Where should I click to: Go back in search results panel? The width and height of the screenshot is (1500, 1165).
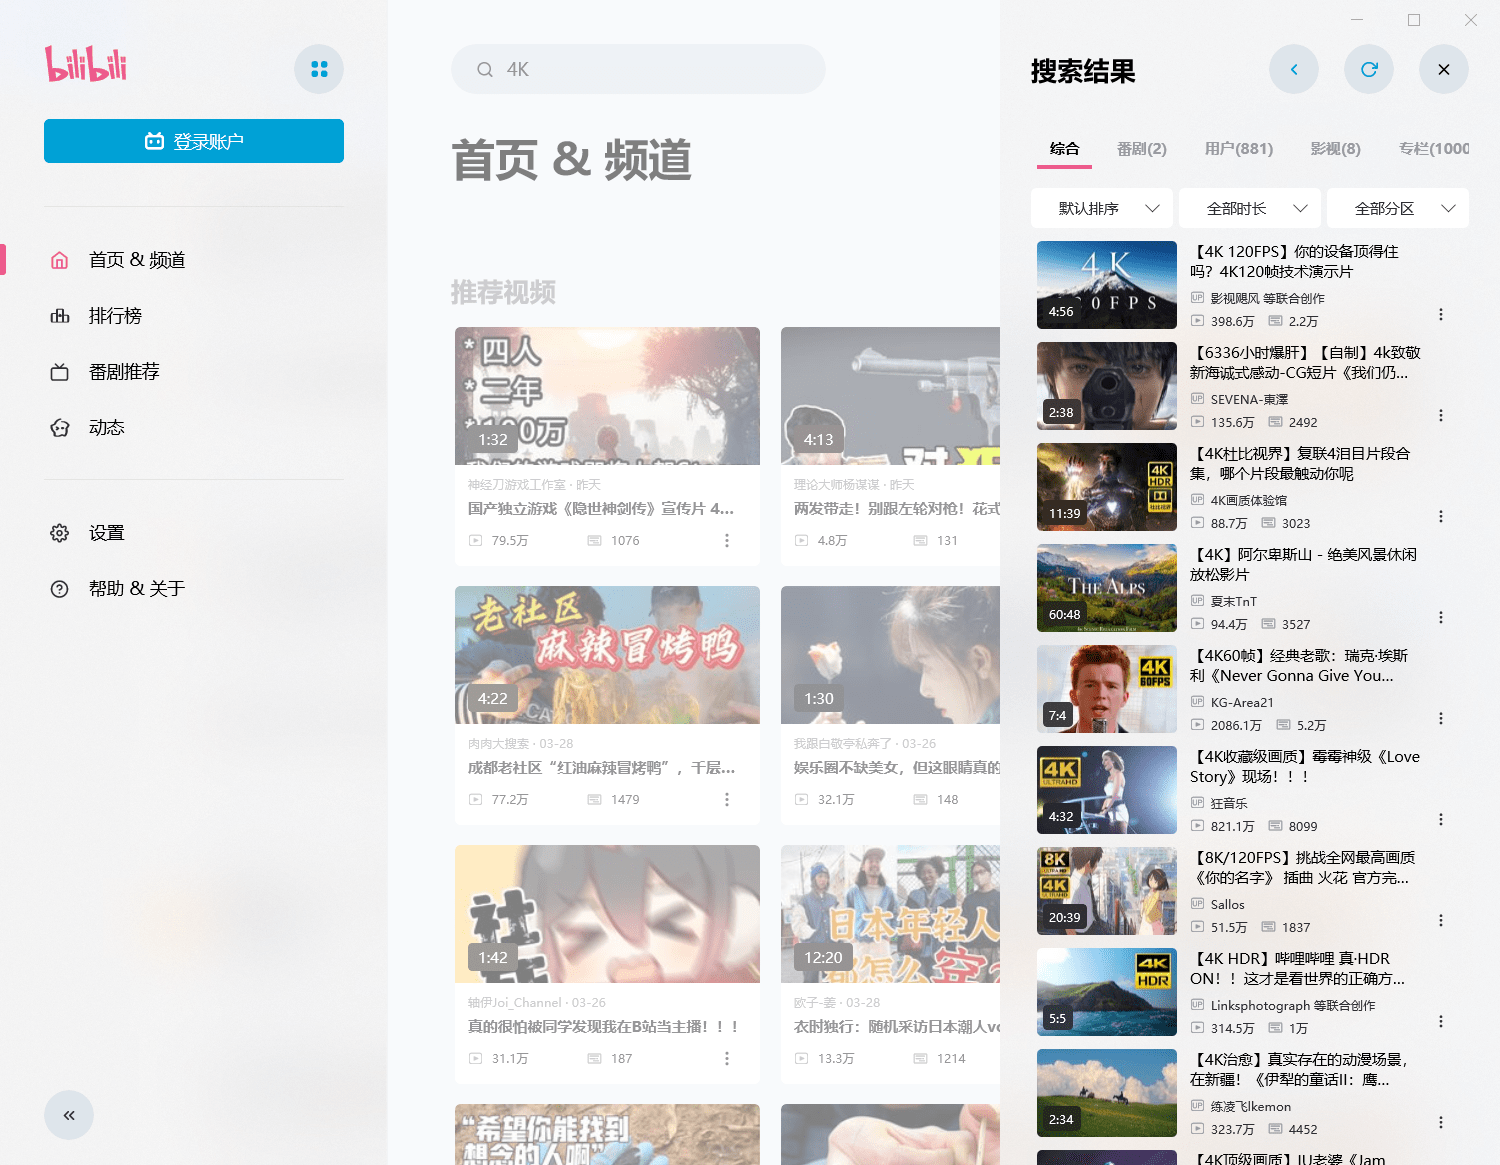[x=1294, y=69]
